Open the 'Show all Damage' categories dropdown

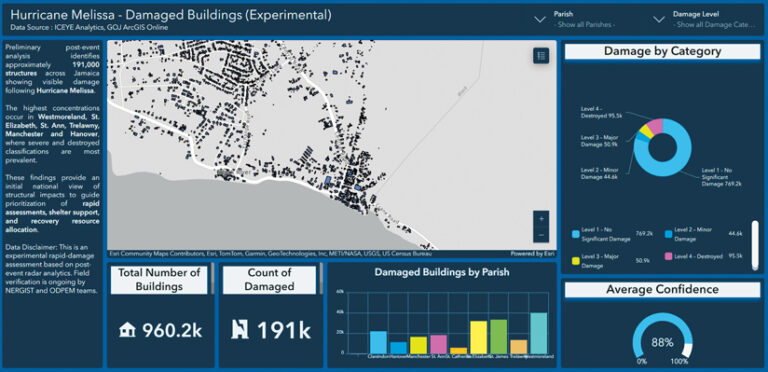pos(714,24)
